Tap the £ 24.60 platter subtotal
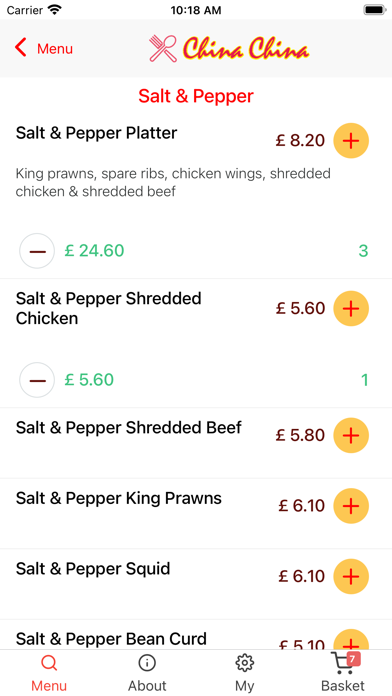Viewport: 392px width, 696px height. coord(94,251)
